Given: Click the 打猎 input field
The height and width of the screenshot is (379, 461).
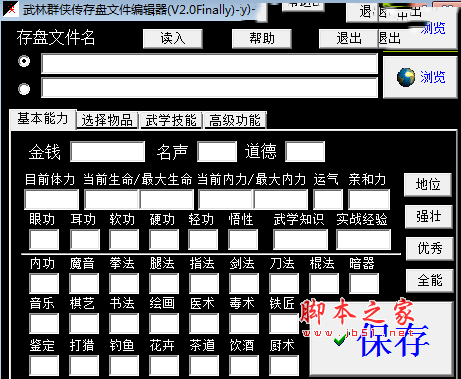Looking at the screenshot, I should click(x=84, y=365).
